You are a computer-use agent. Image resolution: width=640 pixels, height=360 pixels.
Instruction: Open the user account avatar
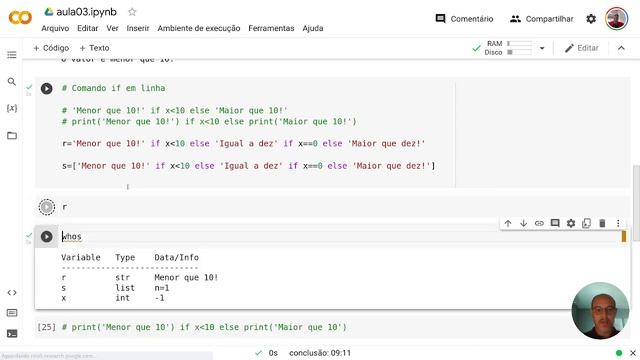(x=616, y=18)
